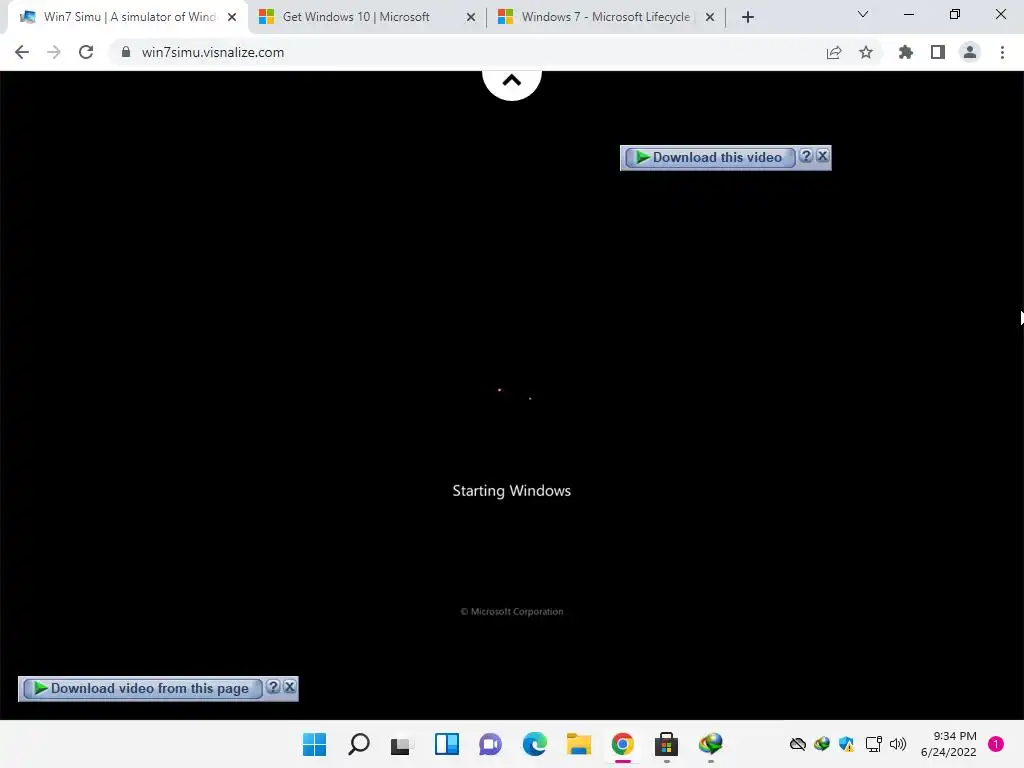
Task: Bookmark this tab with the star
Action: (866, 52)
